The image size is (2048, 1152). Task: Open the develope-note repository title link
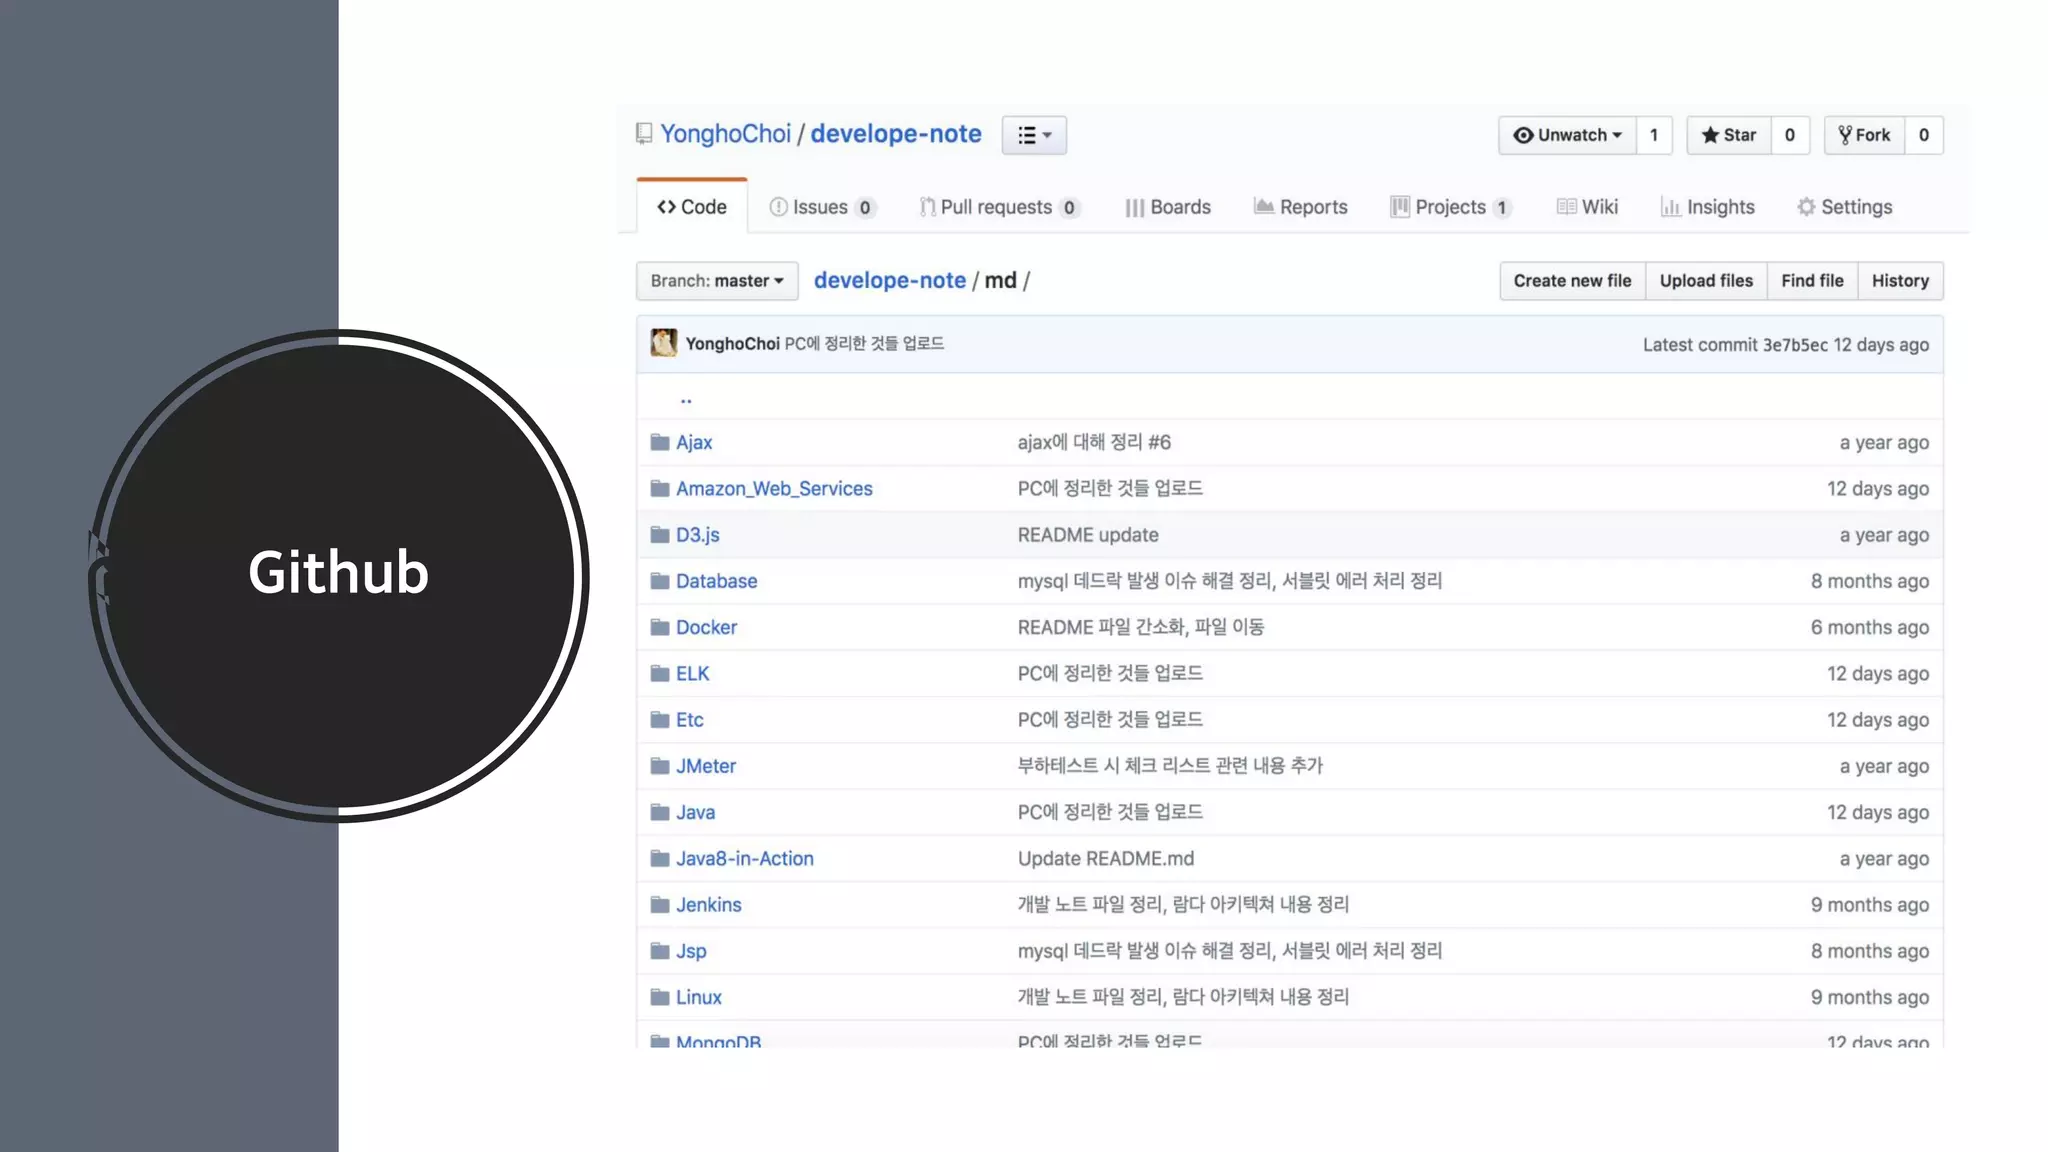[x=896, y=134]
